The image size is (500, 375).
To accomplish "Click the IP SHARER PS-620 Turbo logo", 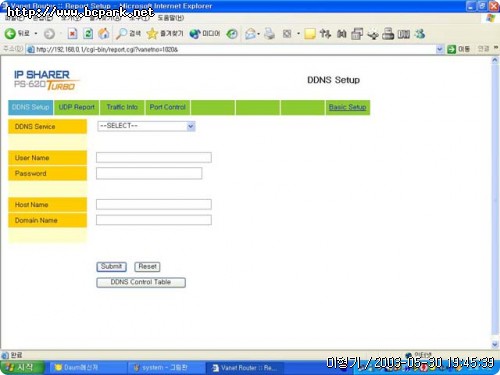I will 46,80.
